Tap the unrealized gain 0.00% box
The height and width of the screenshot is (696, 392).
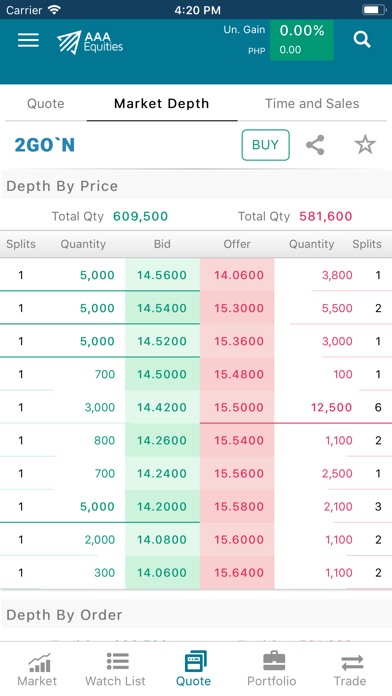coord(302,40)
